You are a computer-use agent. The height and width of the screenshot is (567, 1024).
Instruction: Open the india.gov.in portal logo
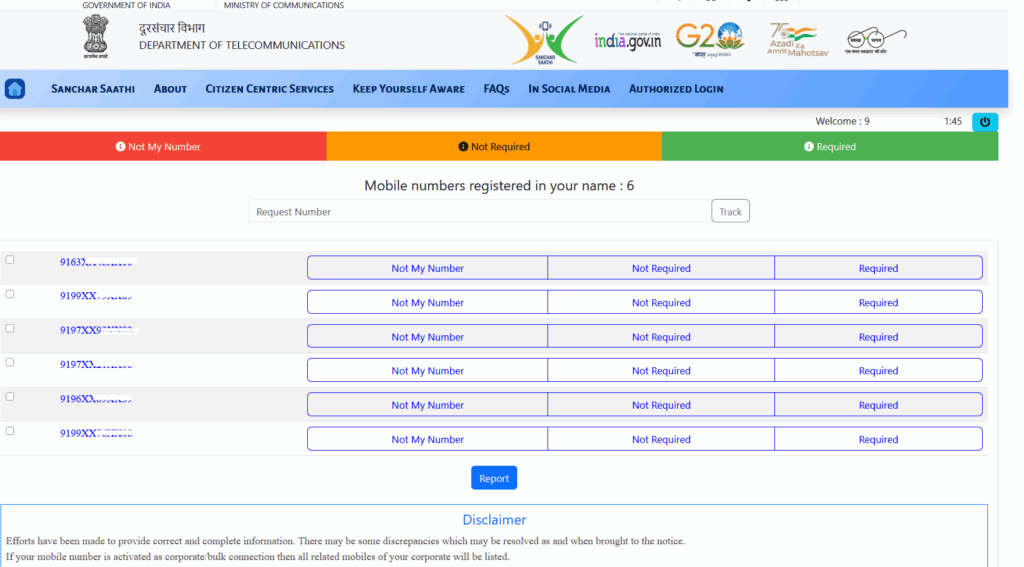click(627, 40)
